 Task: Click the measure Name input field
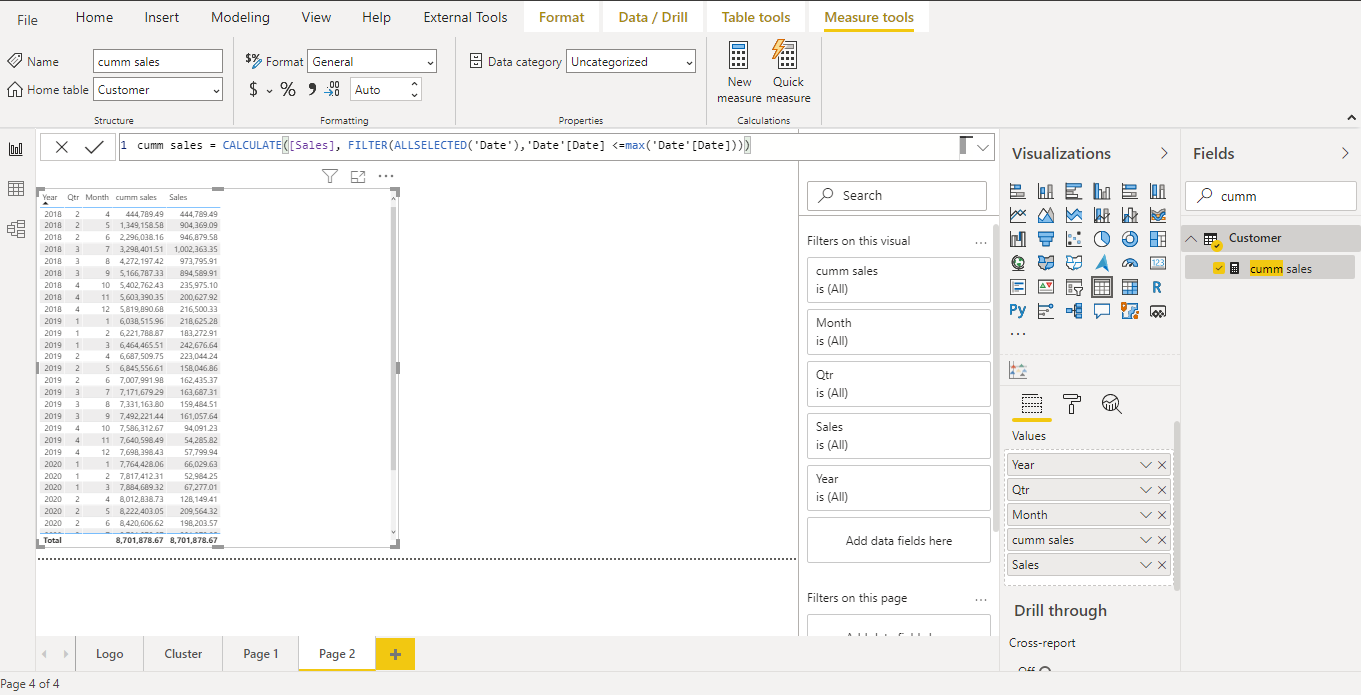158,62
